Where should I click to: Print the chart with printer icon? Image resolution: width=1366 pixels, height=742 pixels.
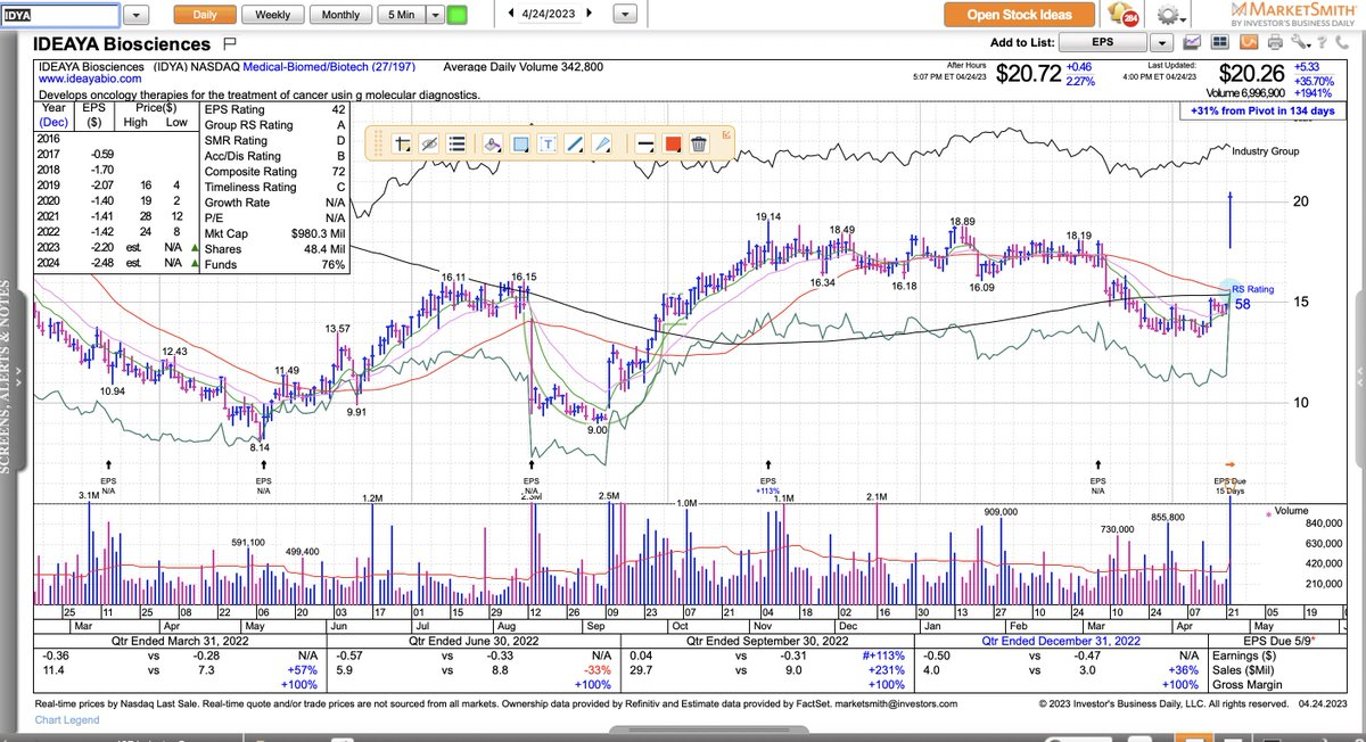(1275, 42)
